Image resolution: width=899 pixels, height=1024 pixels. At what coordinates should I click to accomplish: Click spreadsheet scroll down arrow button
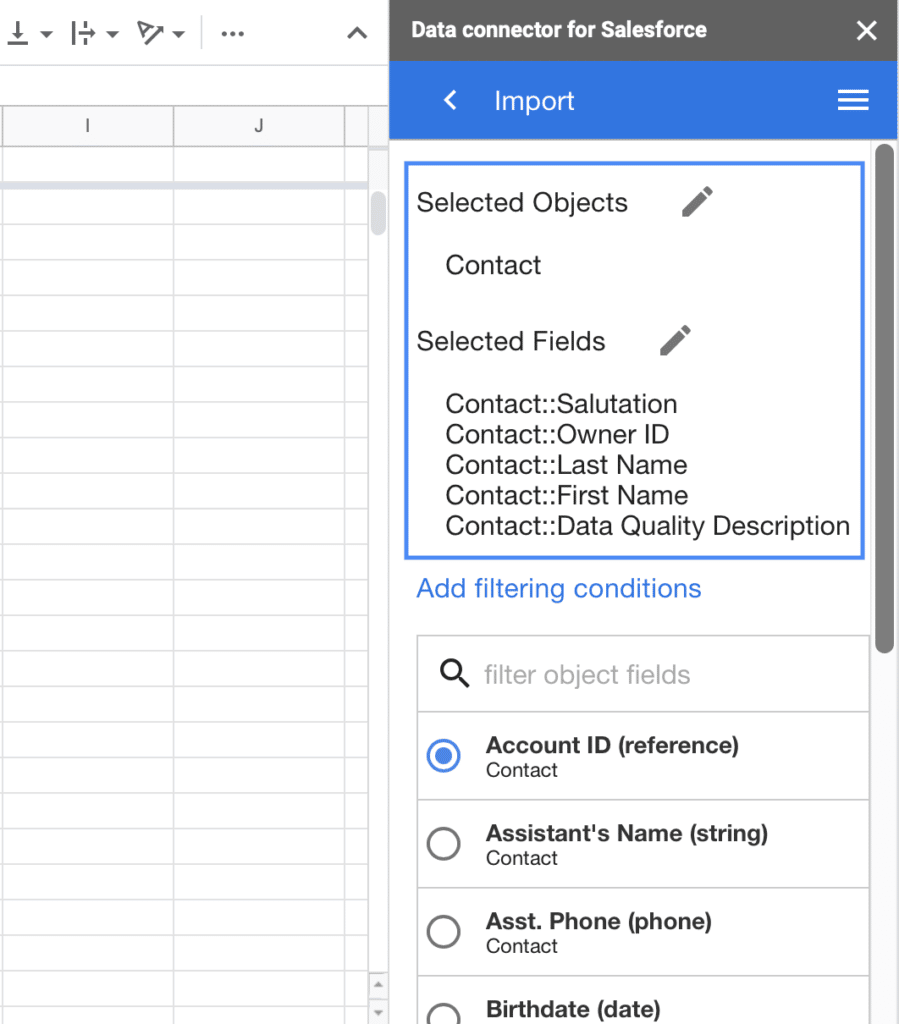click(378, 1012)
